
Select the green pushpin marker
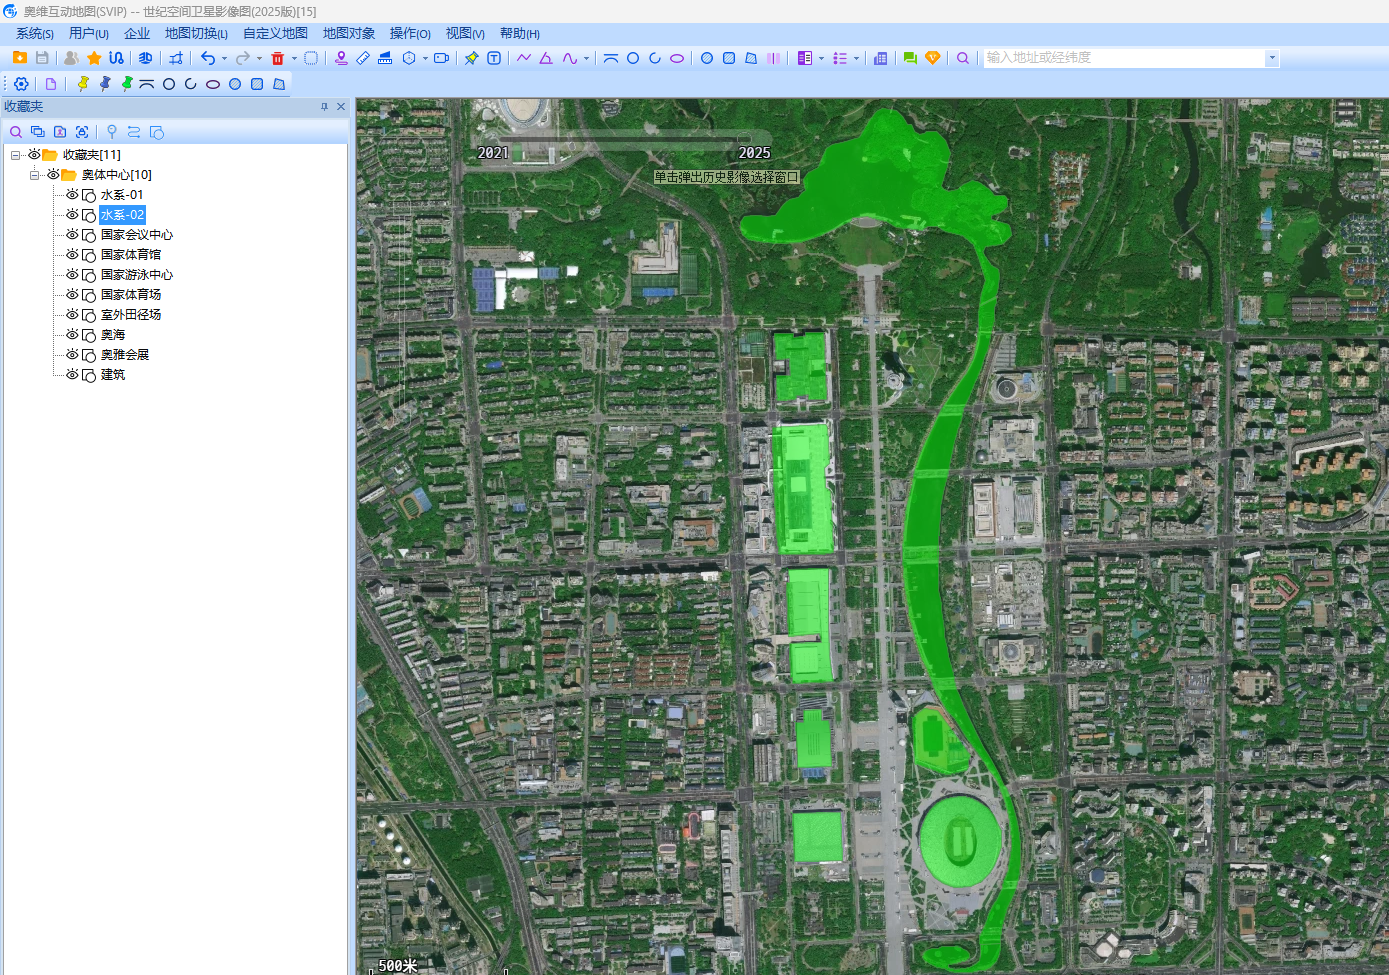(x=127, y=84)
